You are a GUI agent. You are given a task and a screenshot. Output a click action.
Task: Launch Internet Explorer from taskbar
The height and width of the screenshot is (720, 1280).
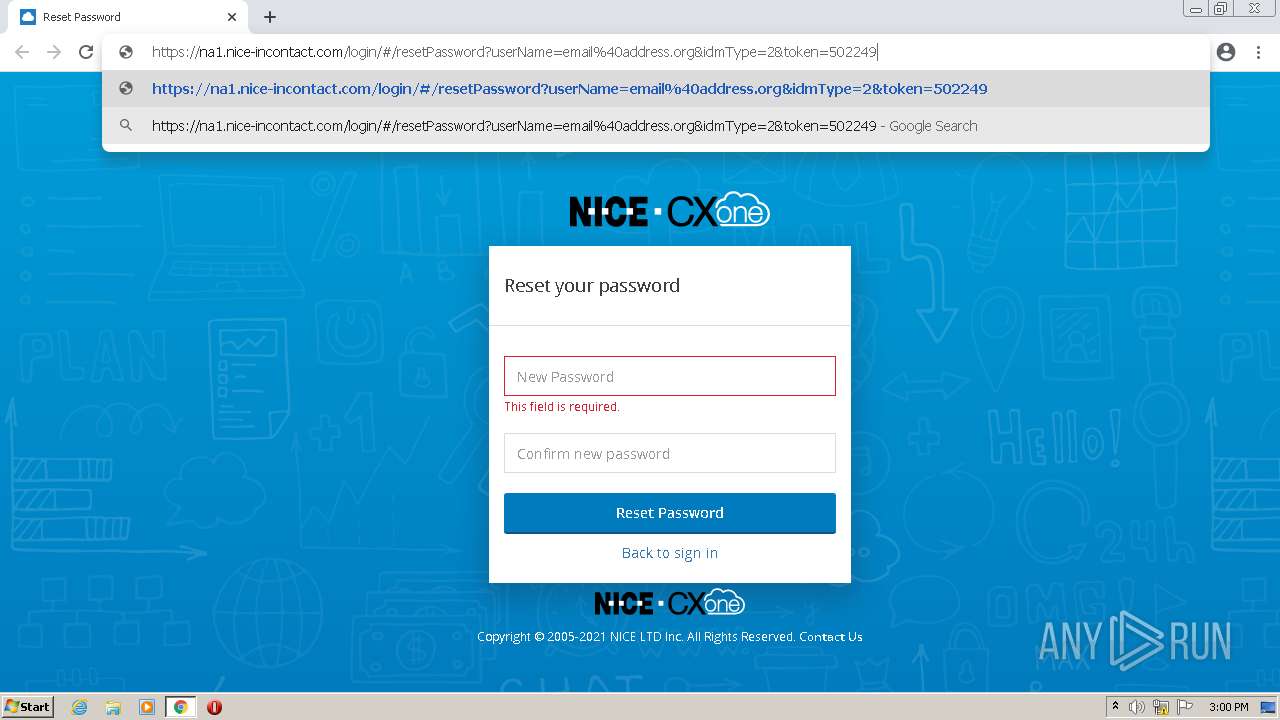click(x=79, y=707)
